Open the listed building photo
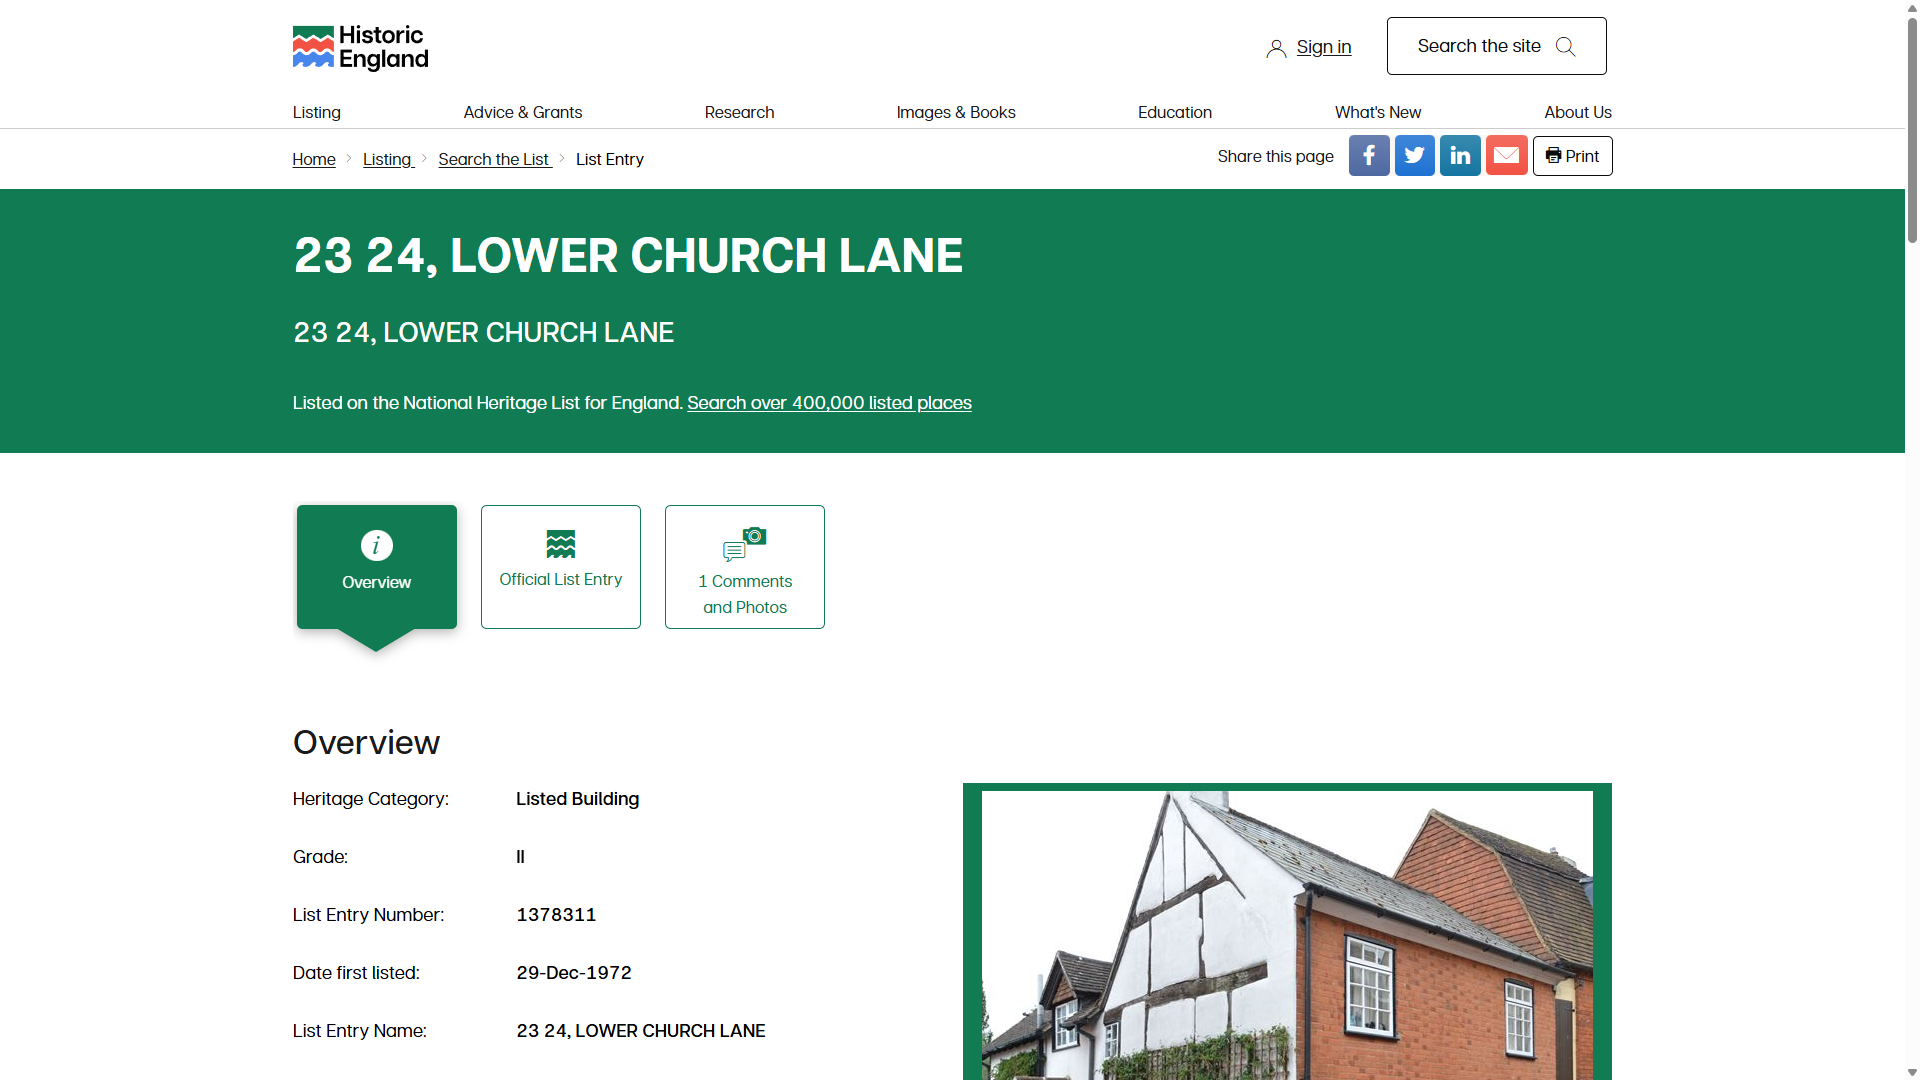The width and height of the screenshot is (1920, 1080). [1287, 935]
